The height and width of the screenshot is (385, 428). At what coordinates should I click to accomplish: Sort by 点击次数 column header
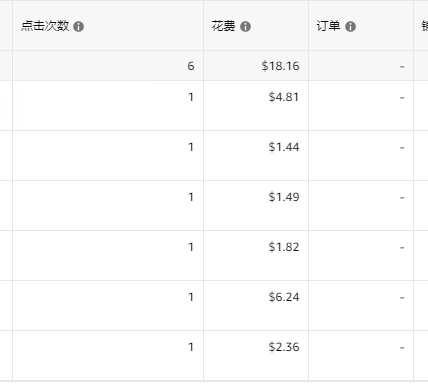(x=45, y=26)
